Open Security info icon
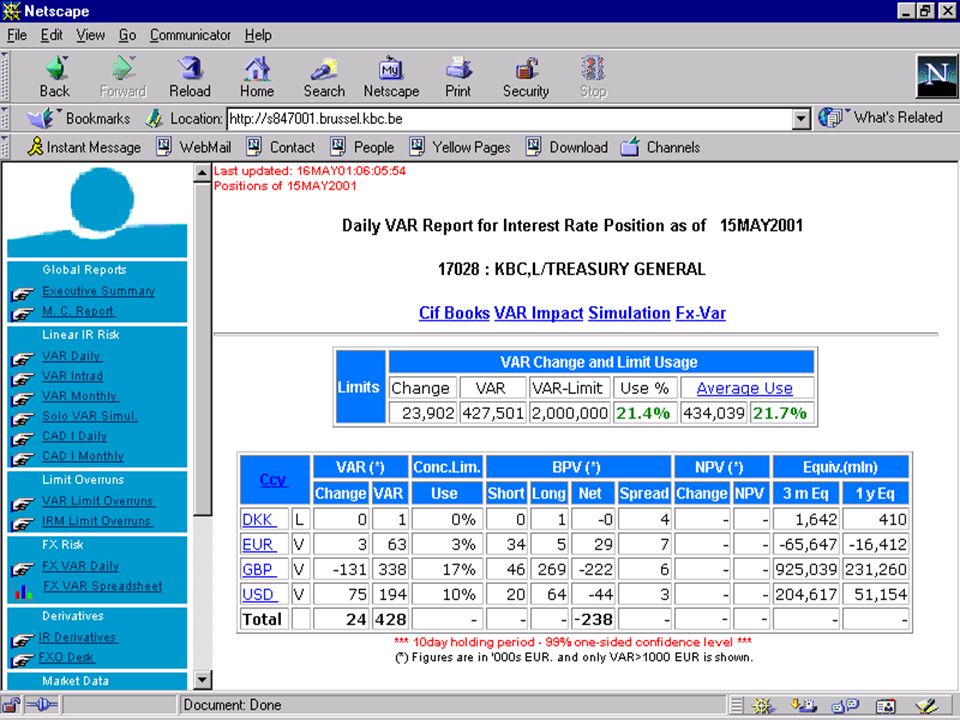 (525, 76)
